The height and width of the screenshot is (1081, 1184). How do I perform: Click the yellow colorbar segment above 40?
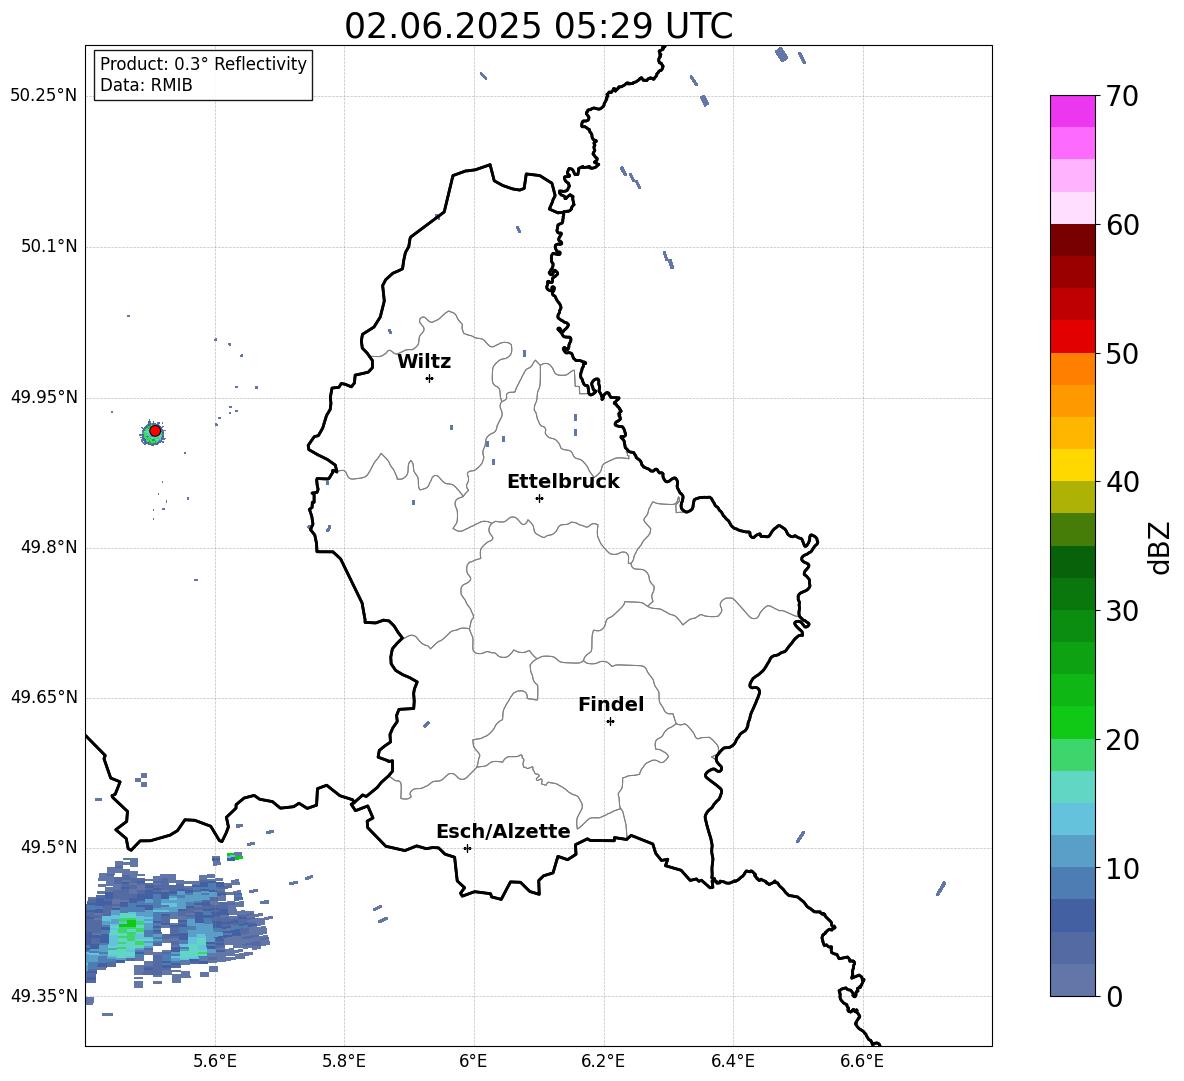pyautogui.click(x=1073, y=465)
